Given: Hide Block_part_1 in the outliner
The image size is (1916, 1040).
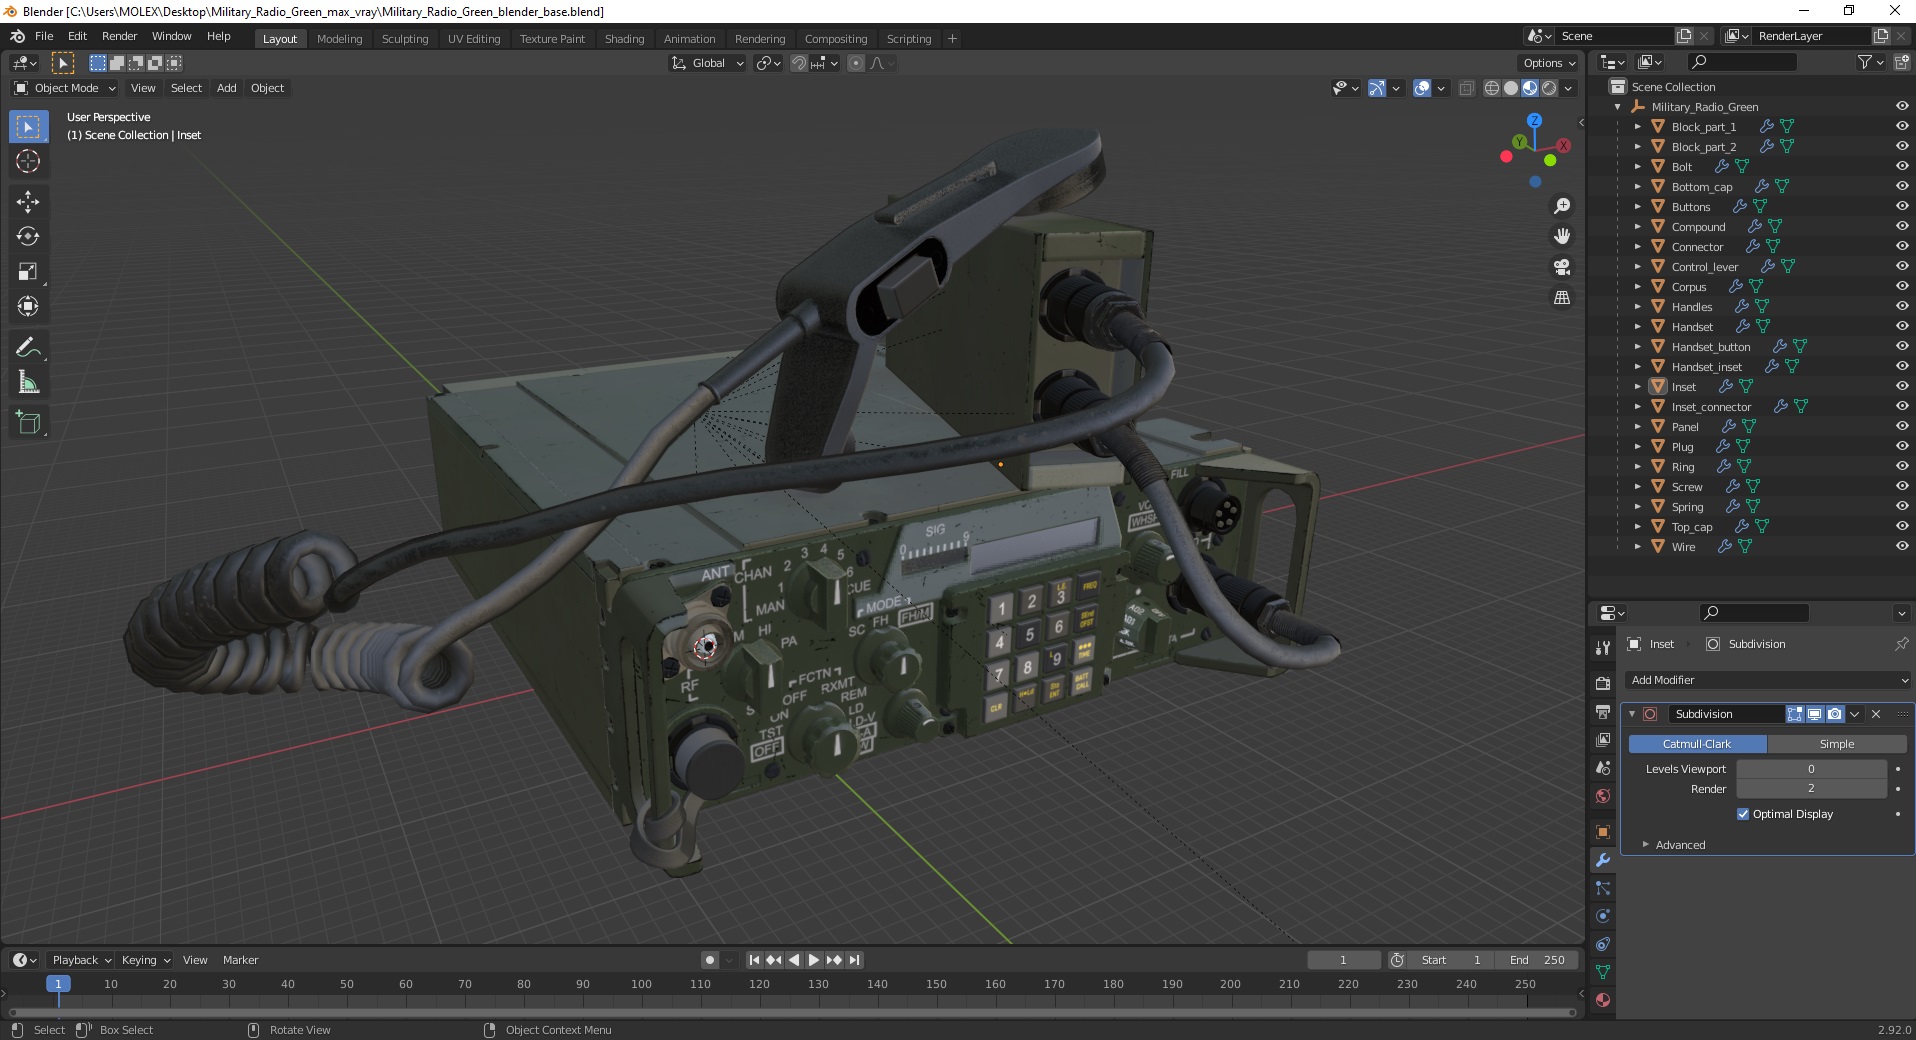Looking at the screenshot, I should [x=1902, y=126].
